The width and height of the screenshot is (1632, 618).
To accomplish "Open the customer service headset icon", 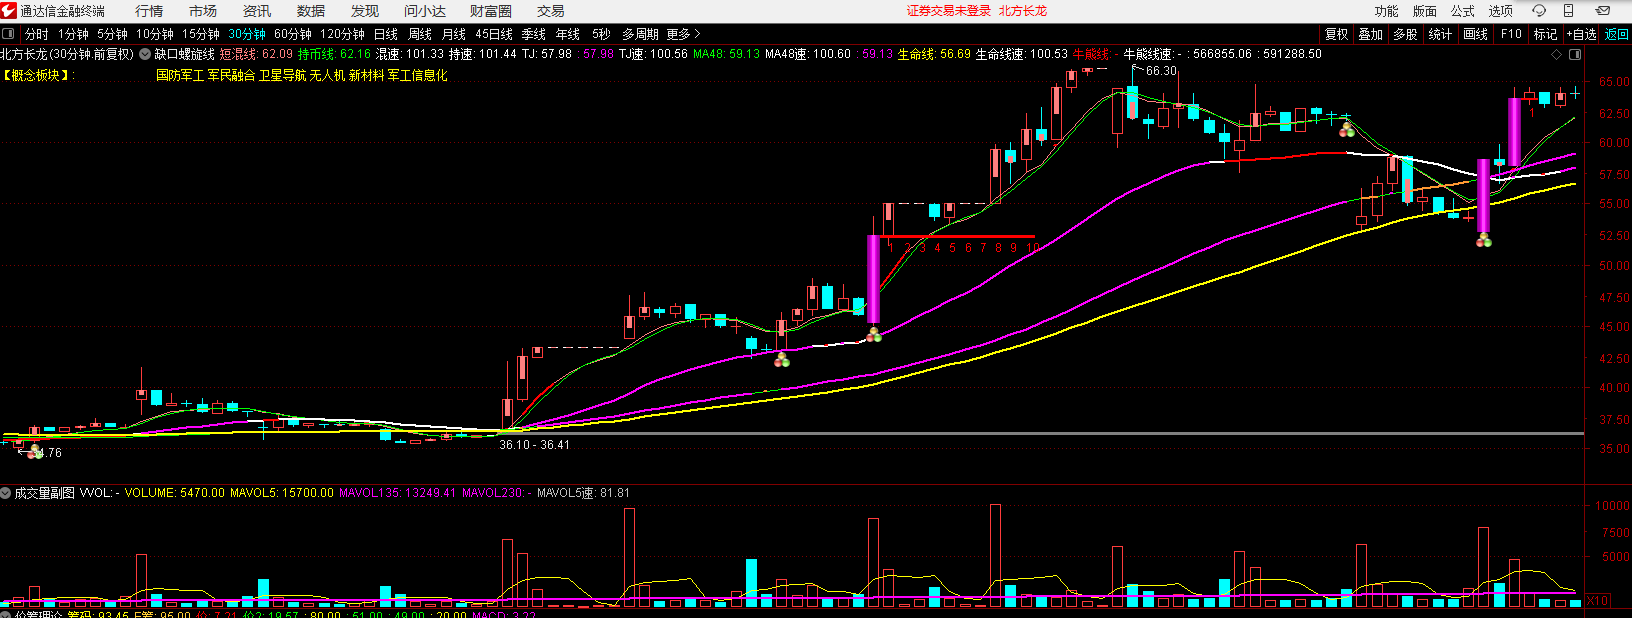I will tap(1539, 11).
